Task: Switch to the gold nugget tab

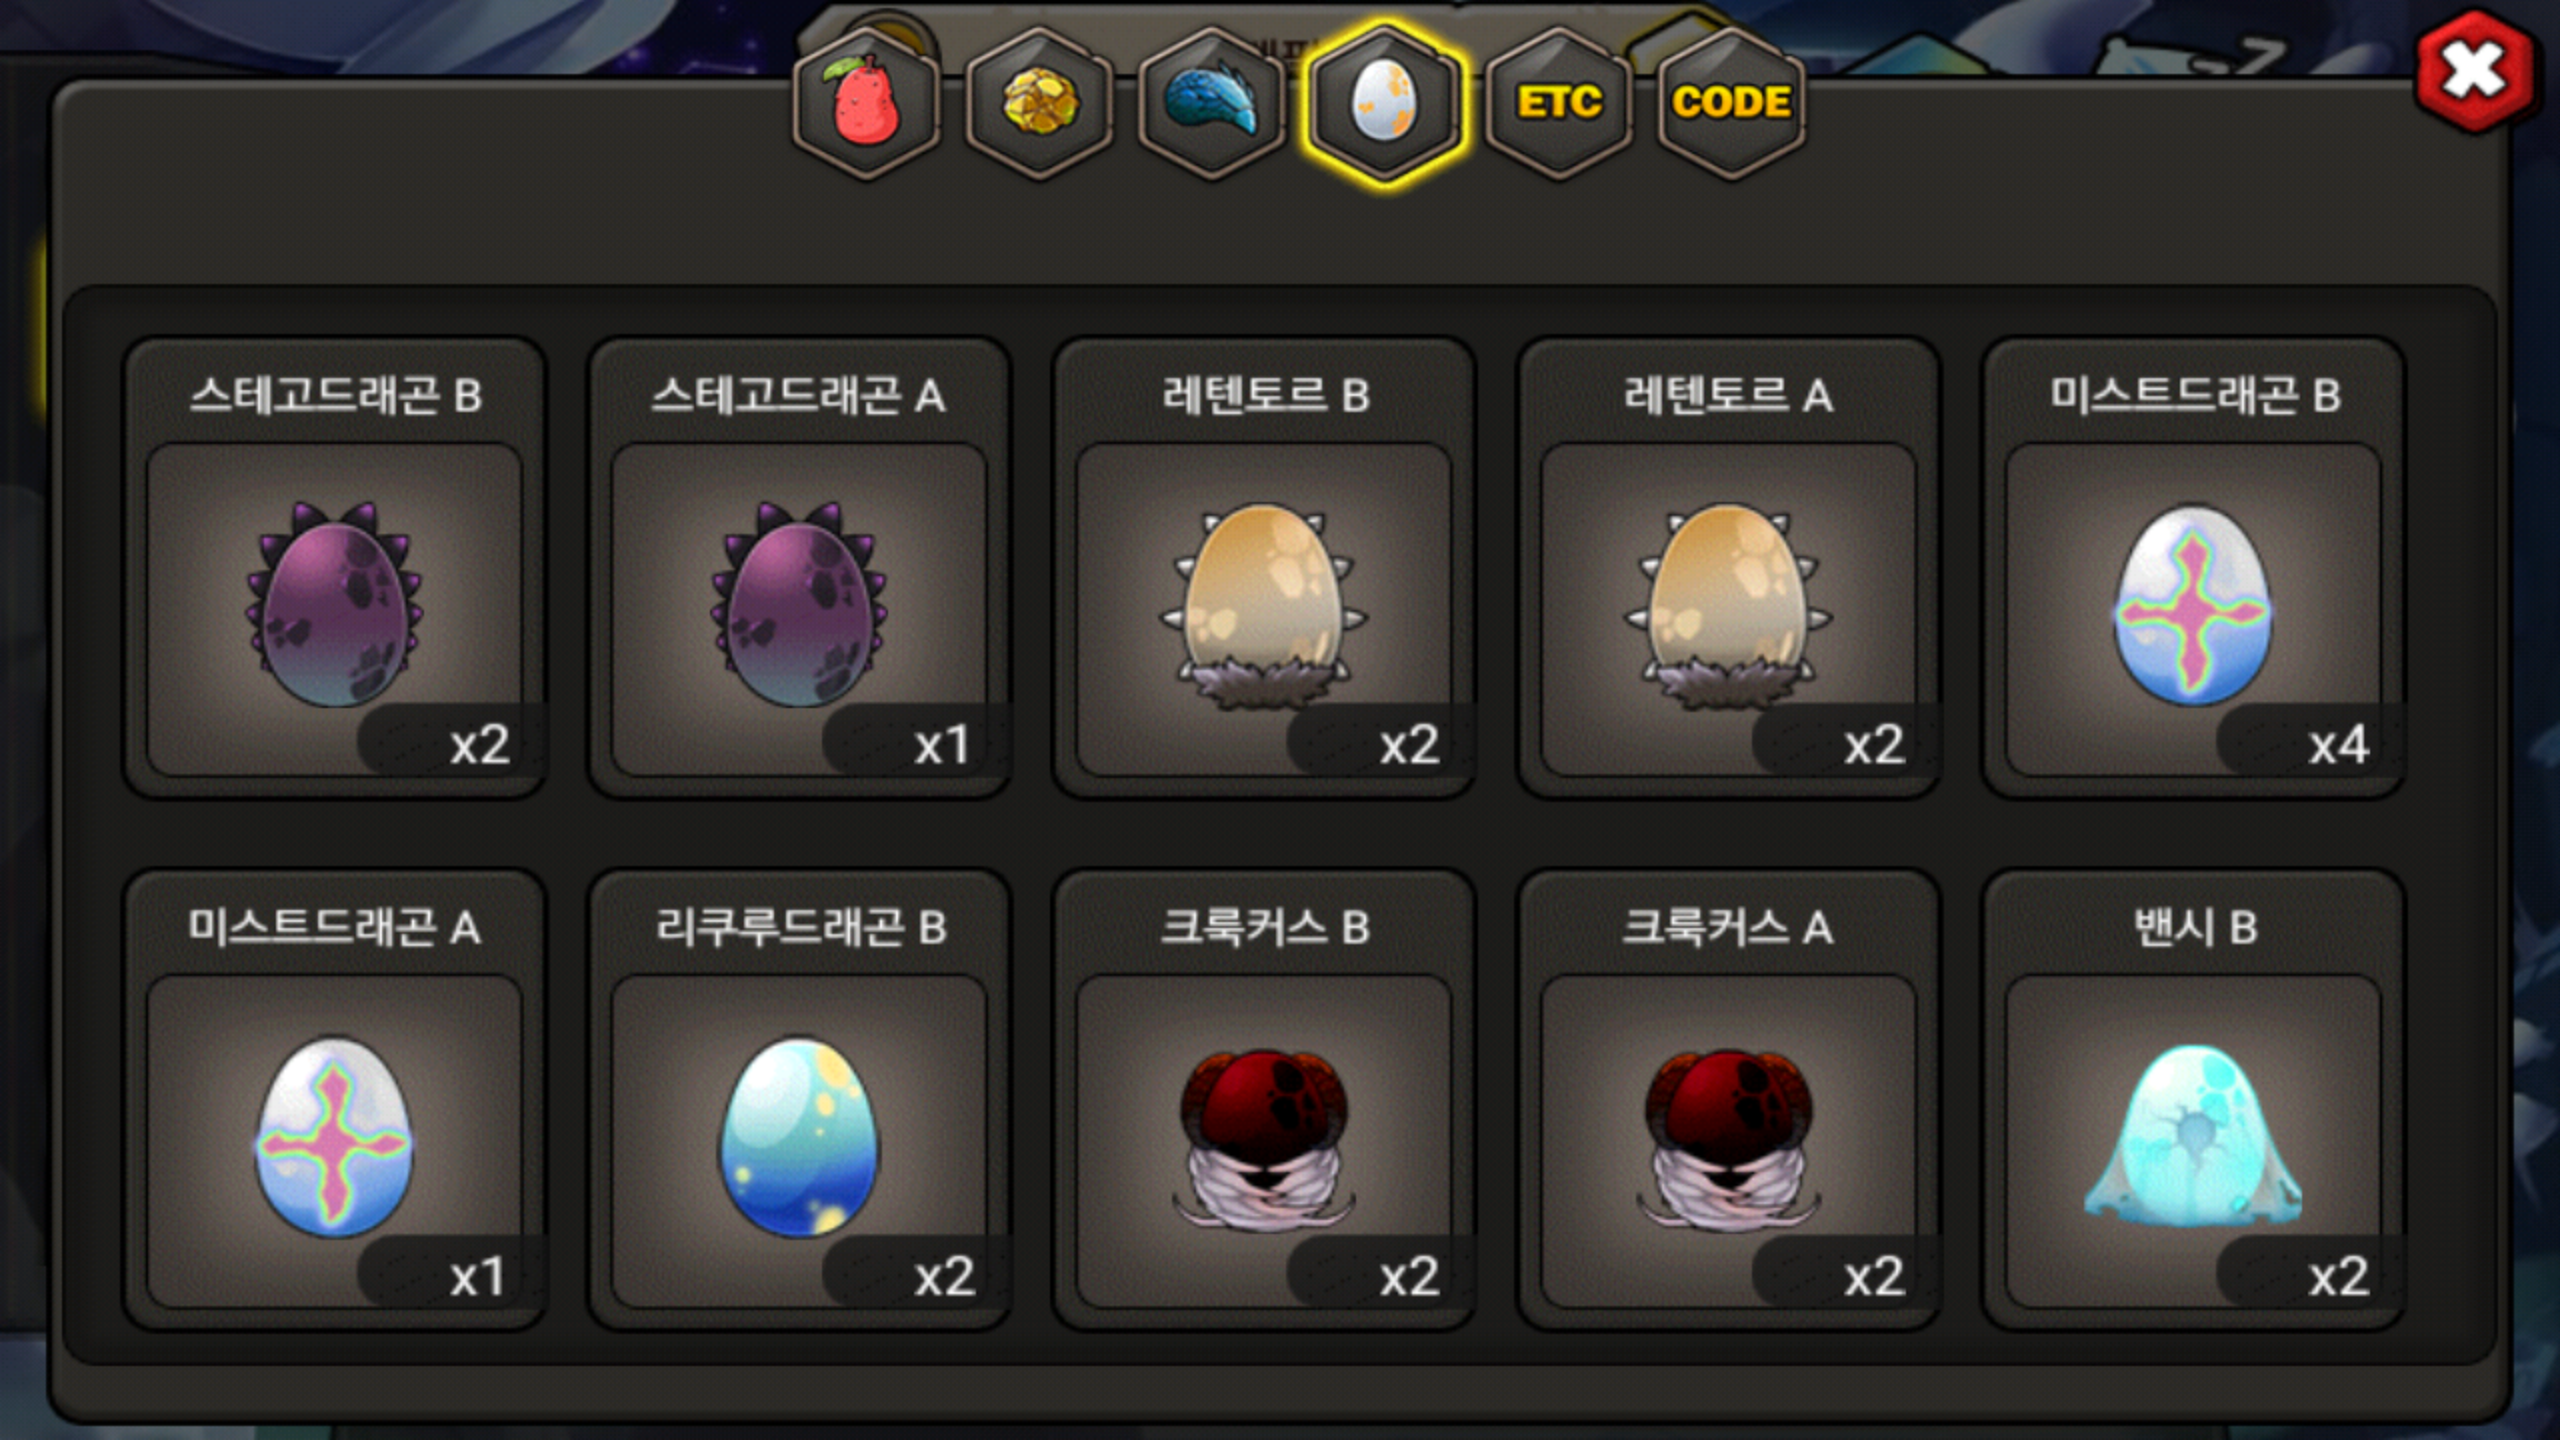Action: [x=1040, y=102]
